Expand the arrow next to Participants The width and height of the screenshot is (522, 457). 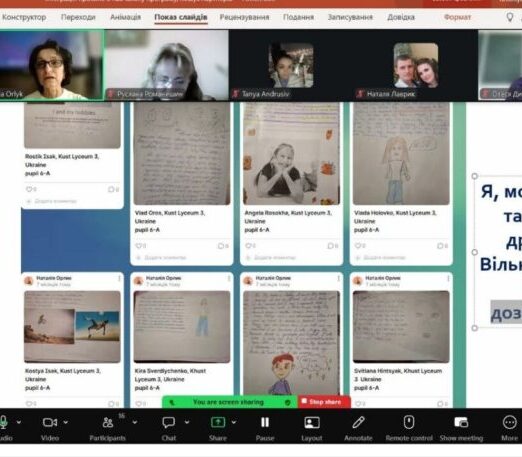tap(135, 422)
